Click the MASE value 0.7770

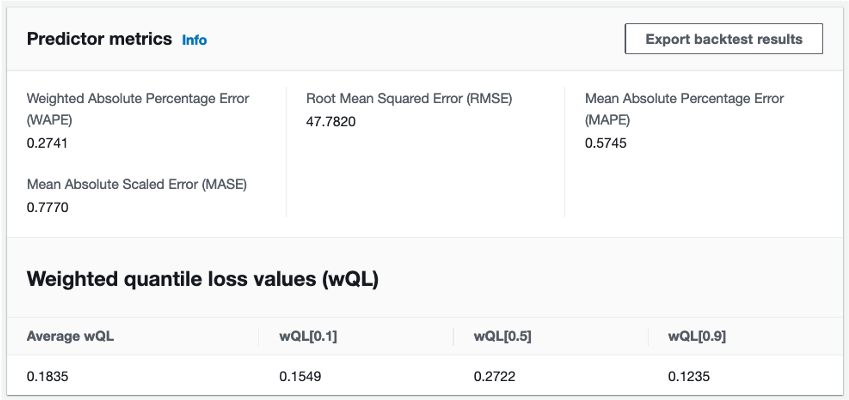(48, 207)
